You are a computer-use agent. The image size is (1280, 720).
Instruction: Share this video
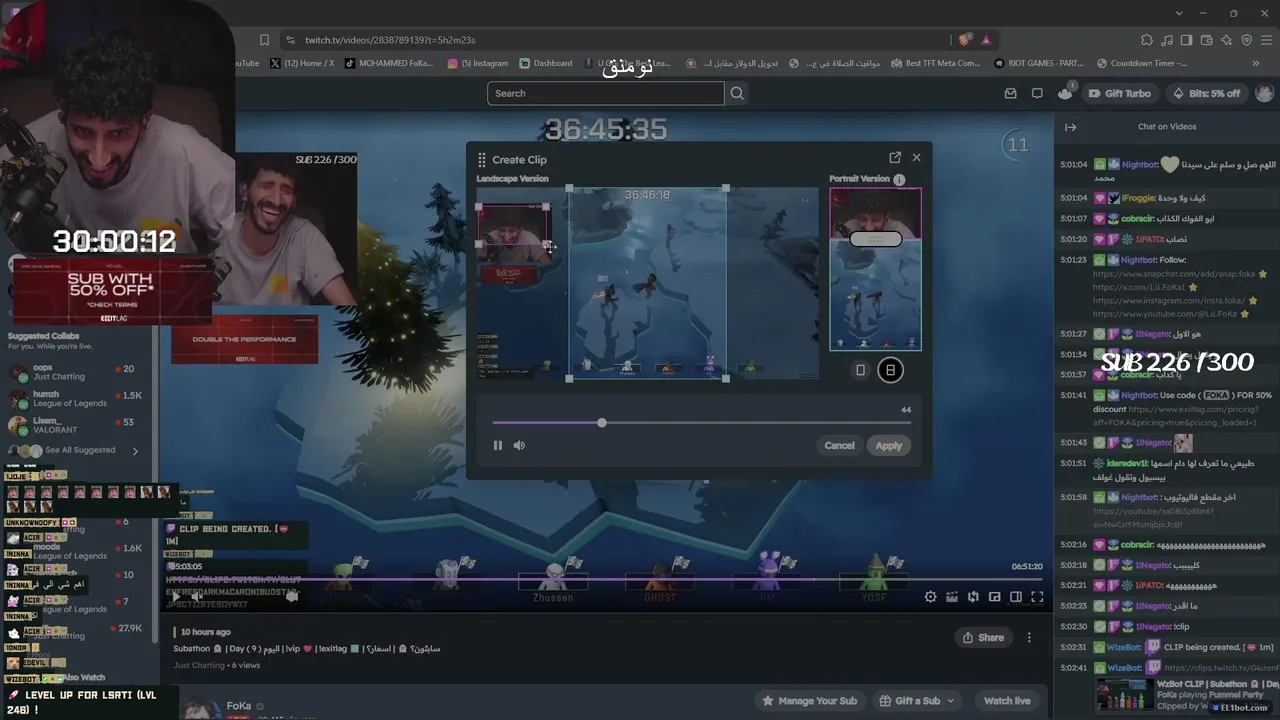[x=983, y=638]
